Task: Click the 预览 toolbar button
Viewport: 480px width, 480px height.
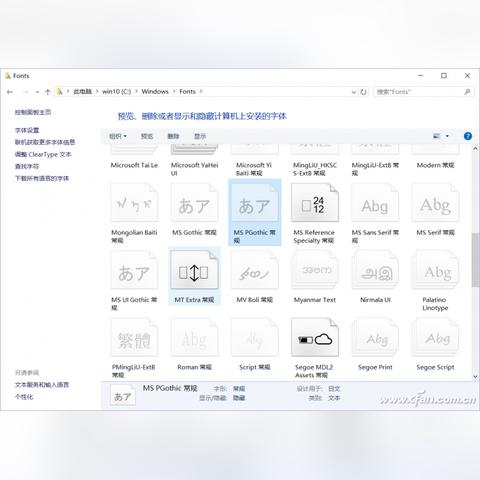Action: point(147,136)
